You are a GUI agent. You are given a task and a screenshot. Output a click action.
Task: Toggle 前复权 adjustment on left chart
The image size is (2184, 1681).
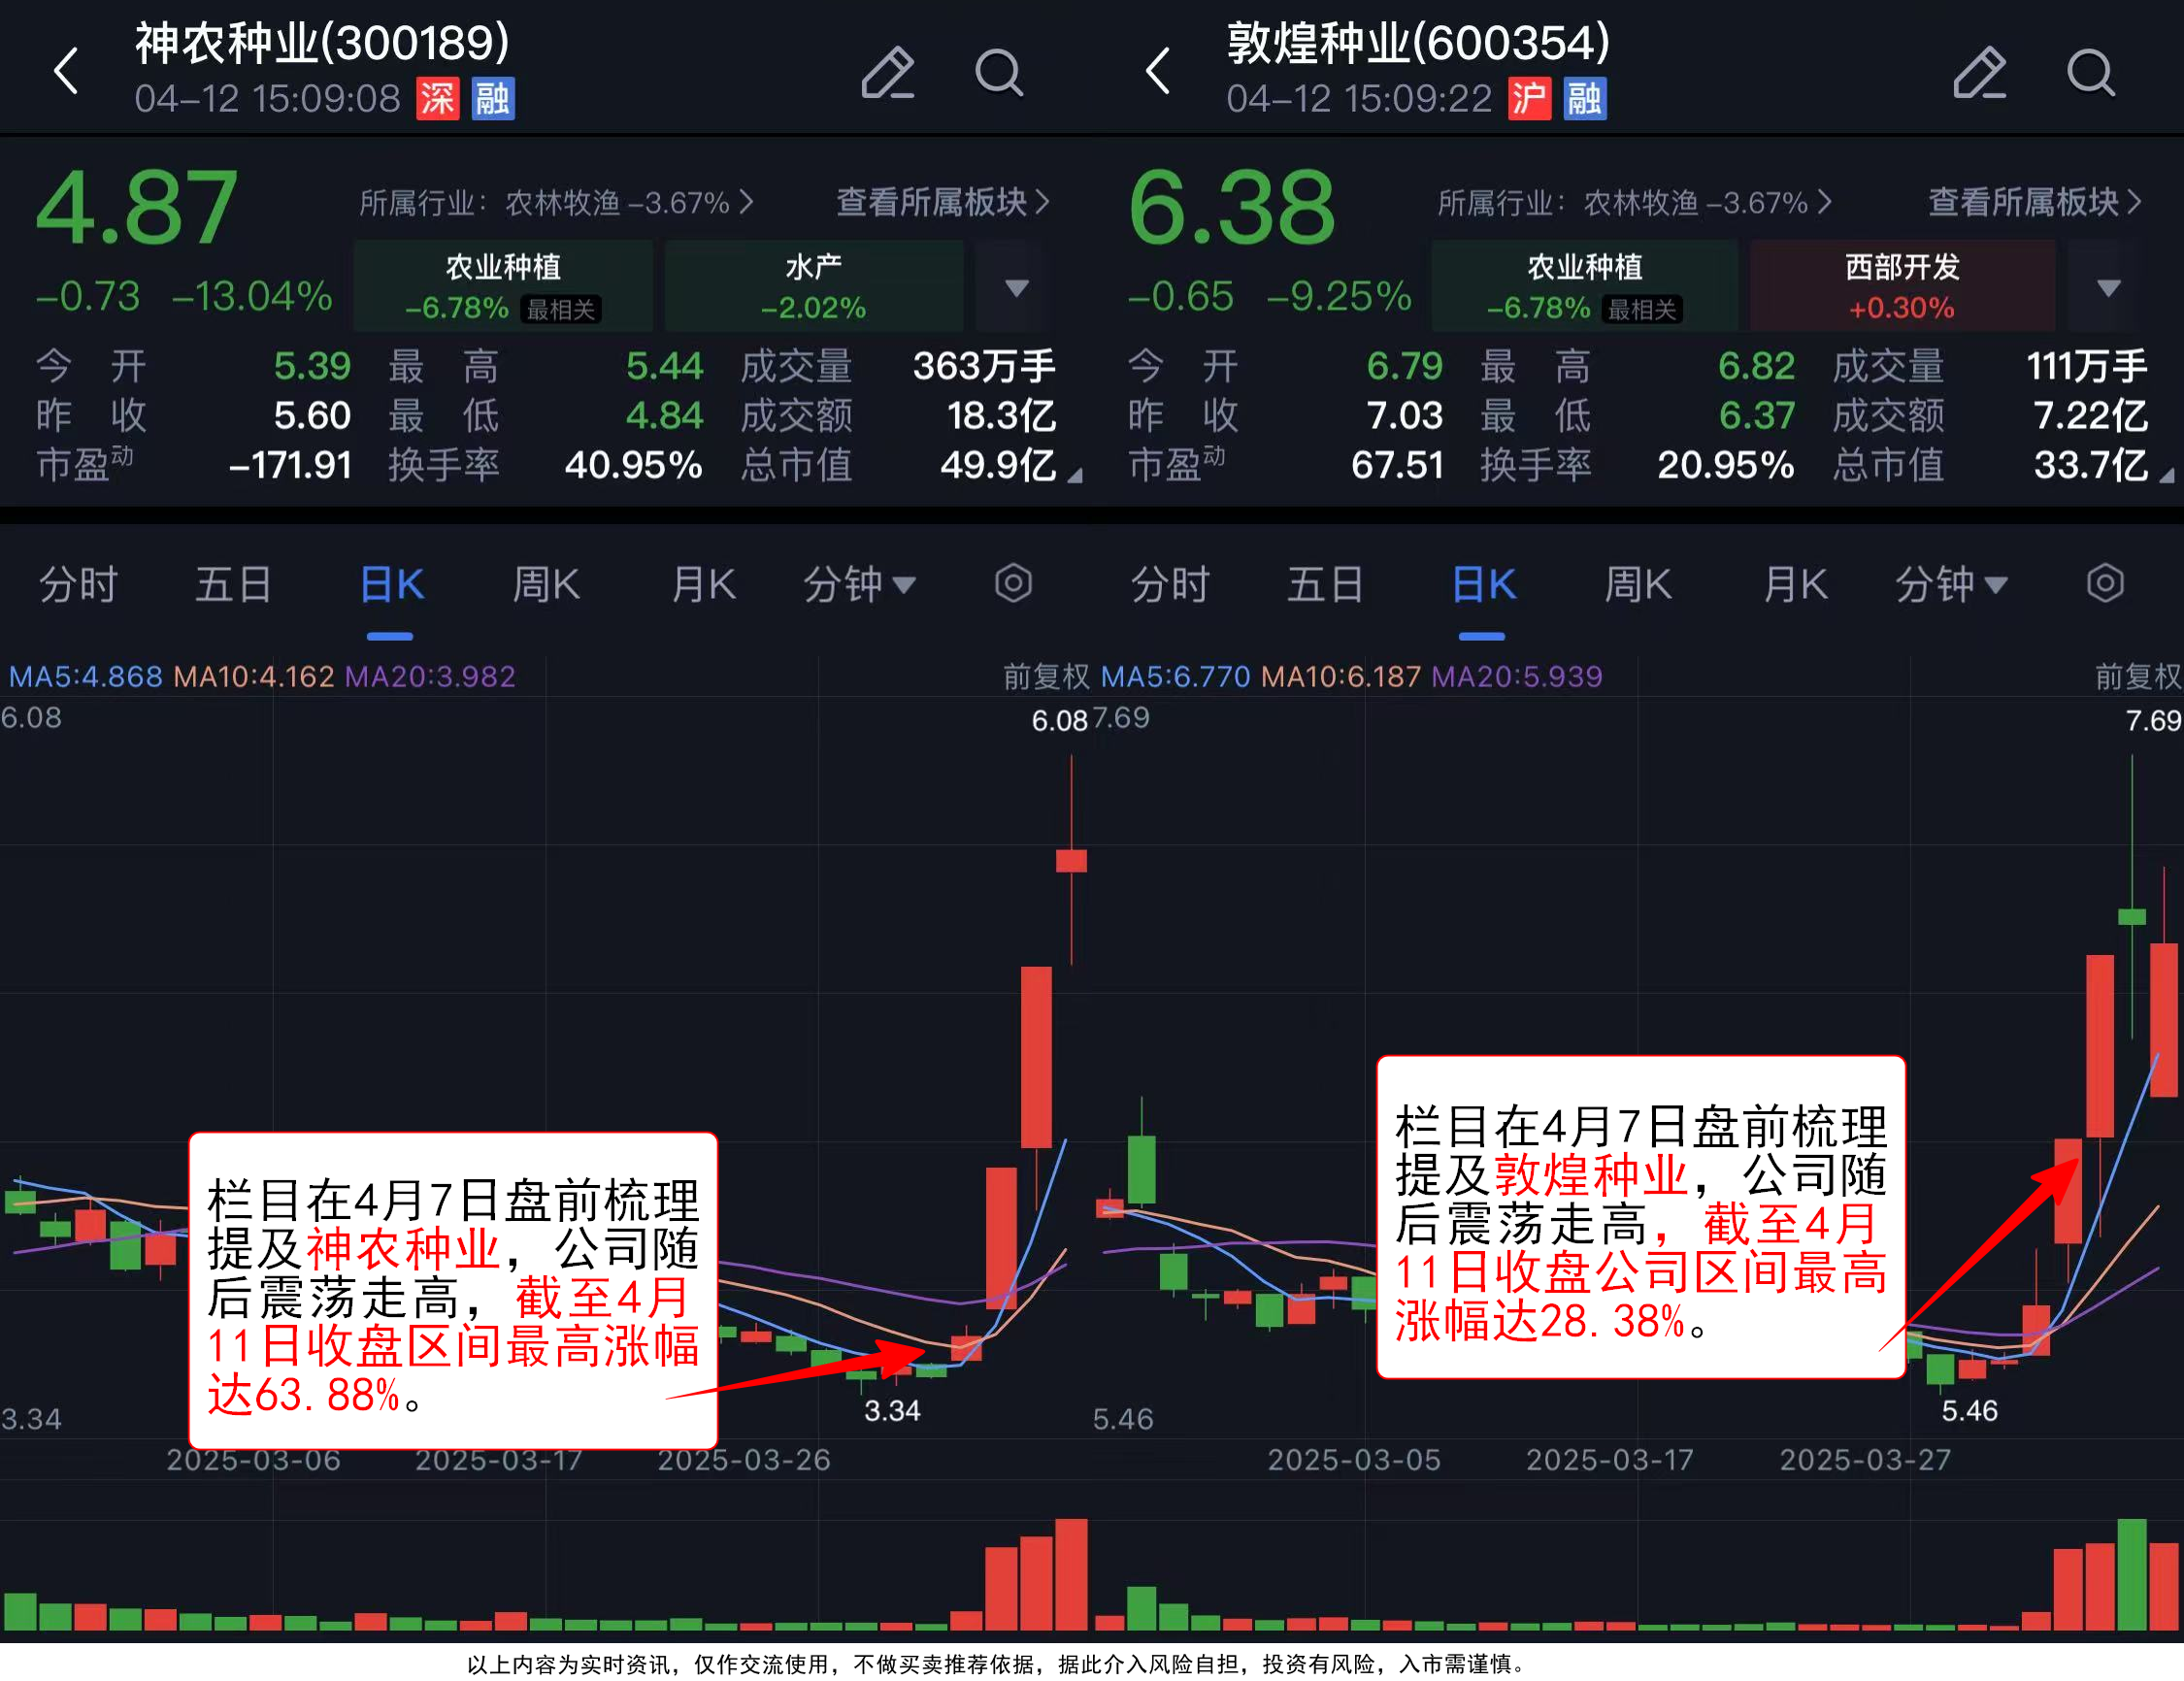tap(1046, 677)
